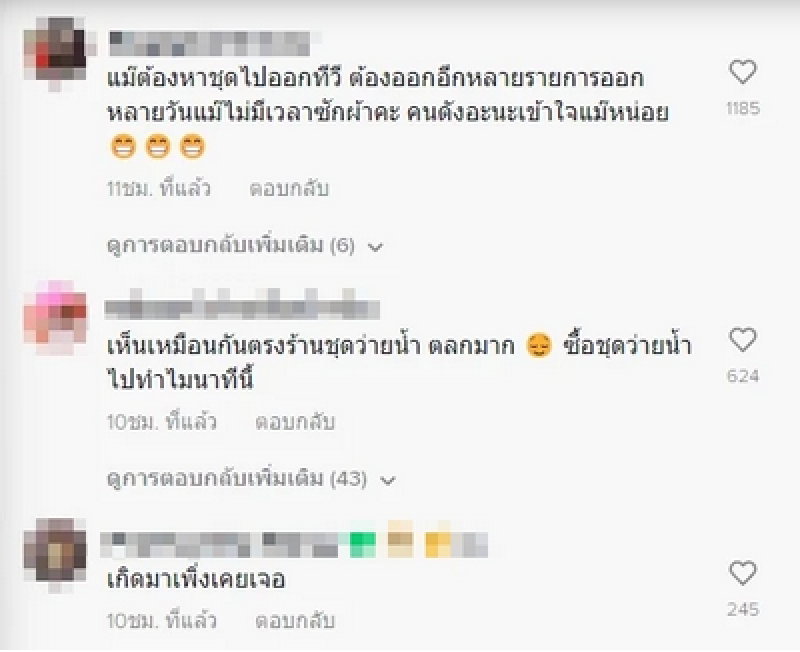Click the 11ชม. ที่แล้ว timestamp
Image resolution: width=800 pixels, height=652 pixels.
coord(159,189)
